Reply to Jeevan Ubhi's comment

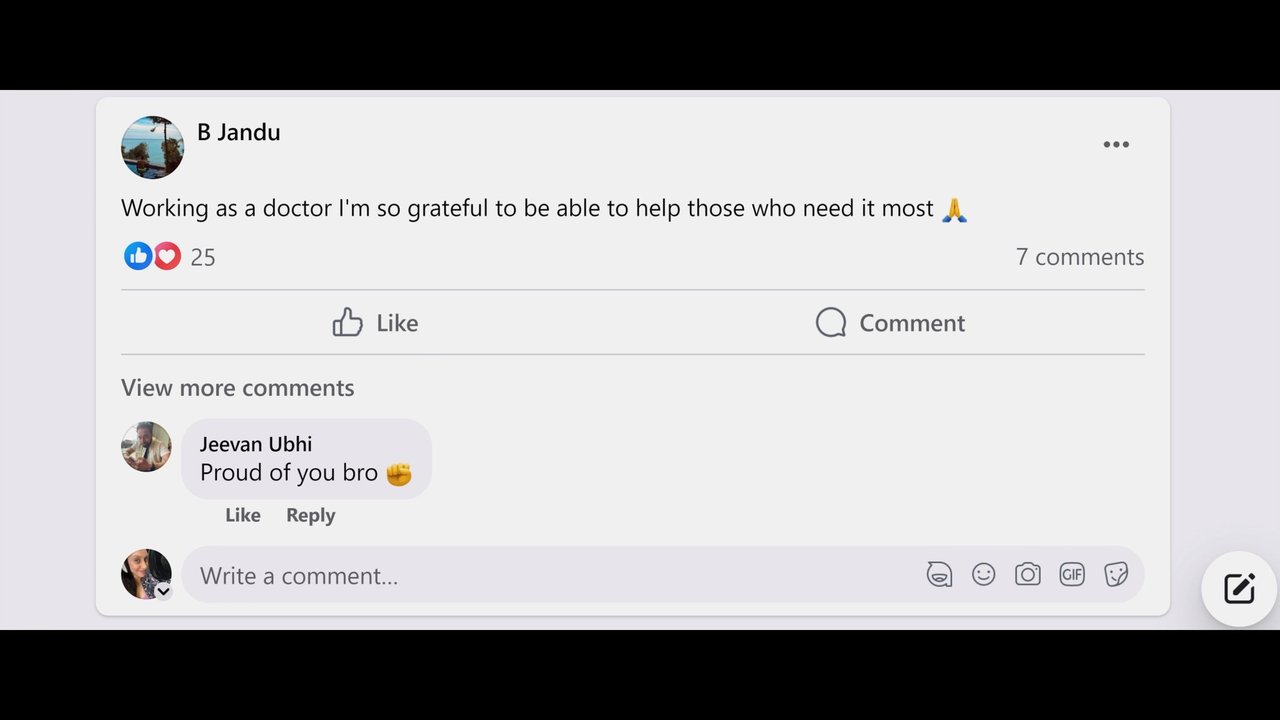311,515
